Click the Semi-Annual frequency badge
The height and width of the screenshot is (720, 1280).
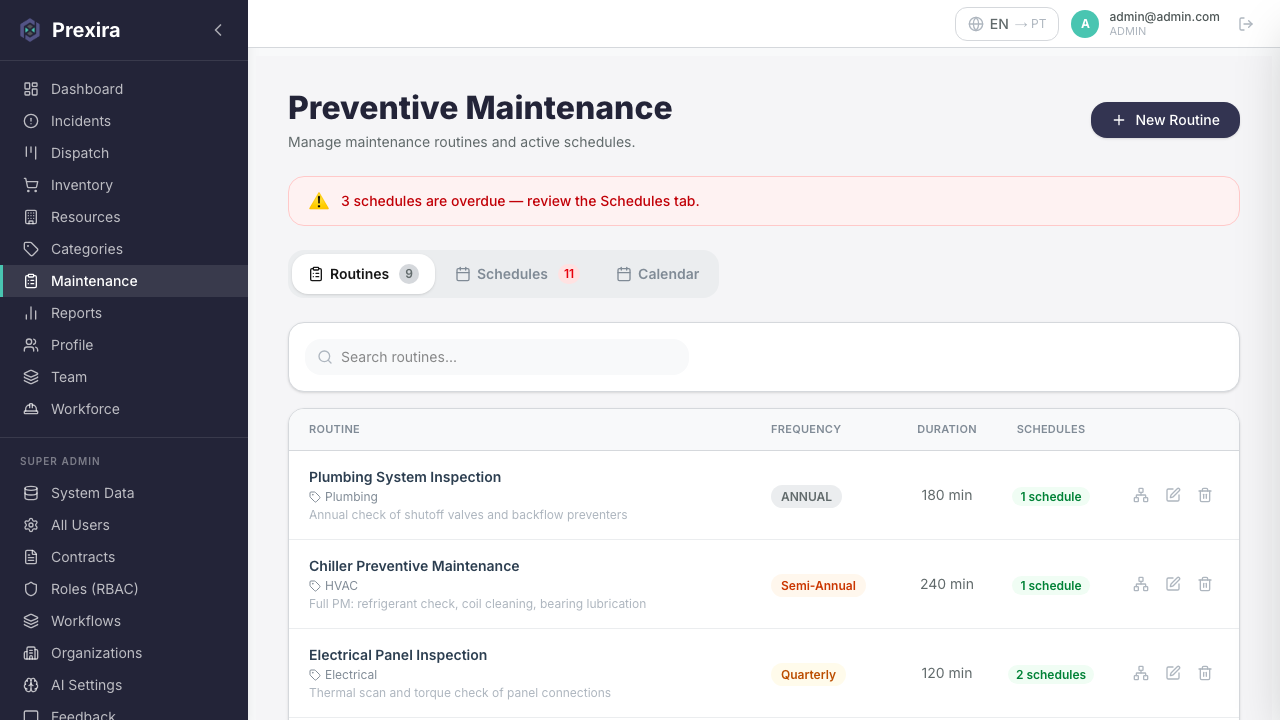tap(818, 585)
